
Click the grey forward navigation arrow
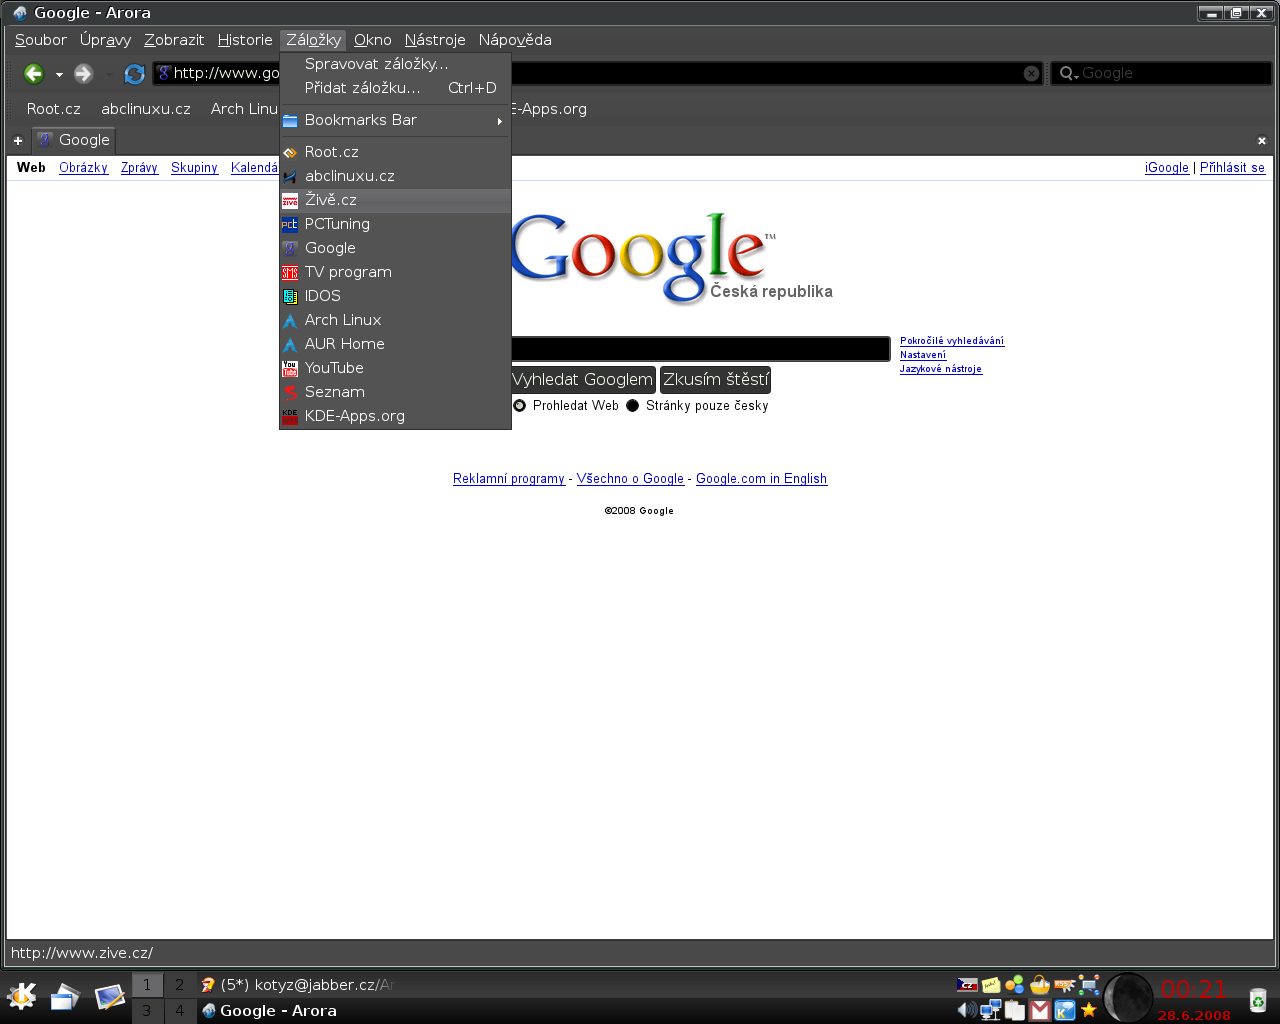[84, 73]
